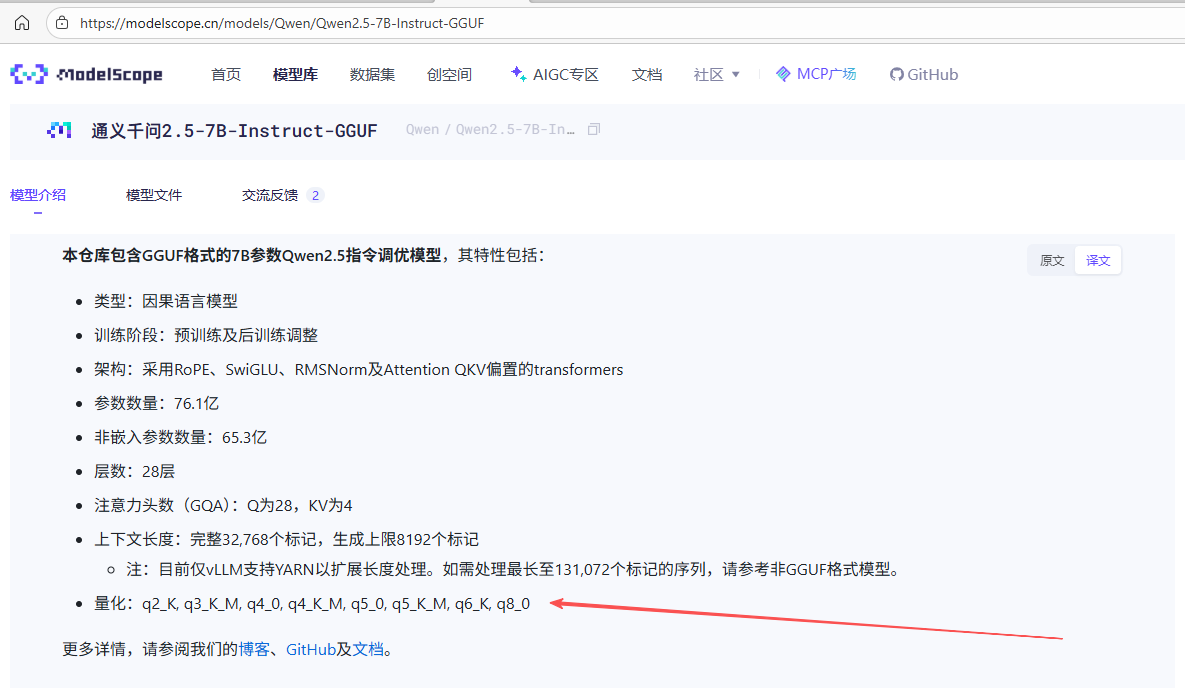Screen dimensions: 1185x688
Task: Click the vLLM YARN note line
Action: [515, 569]
